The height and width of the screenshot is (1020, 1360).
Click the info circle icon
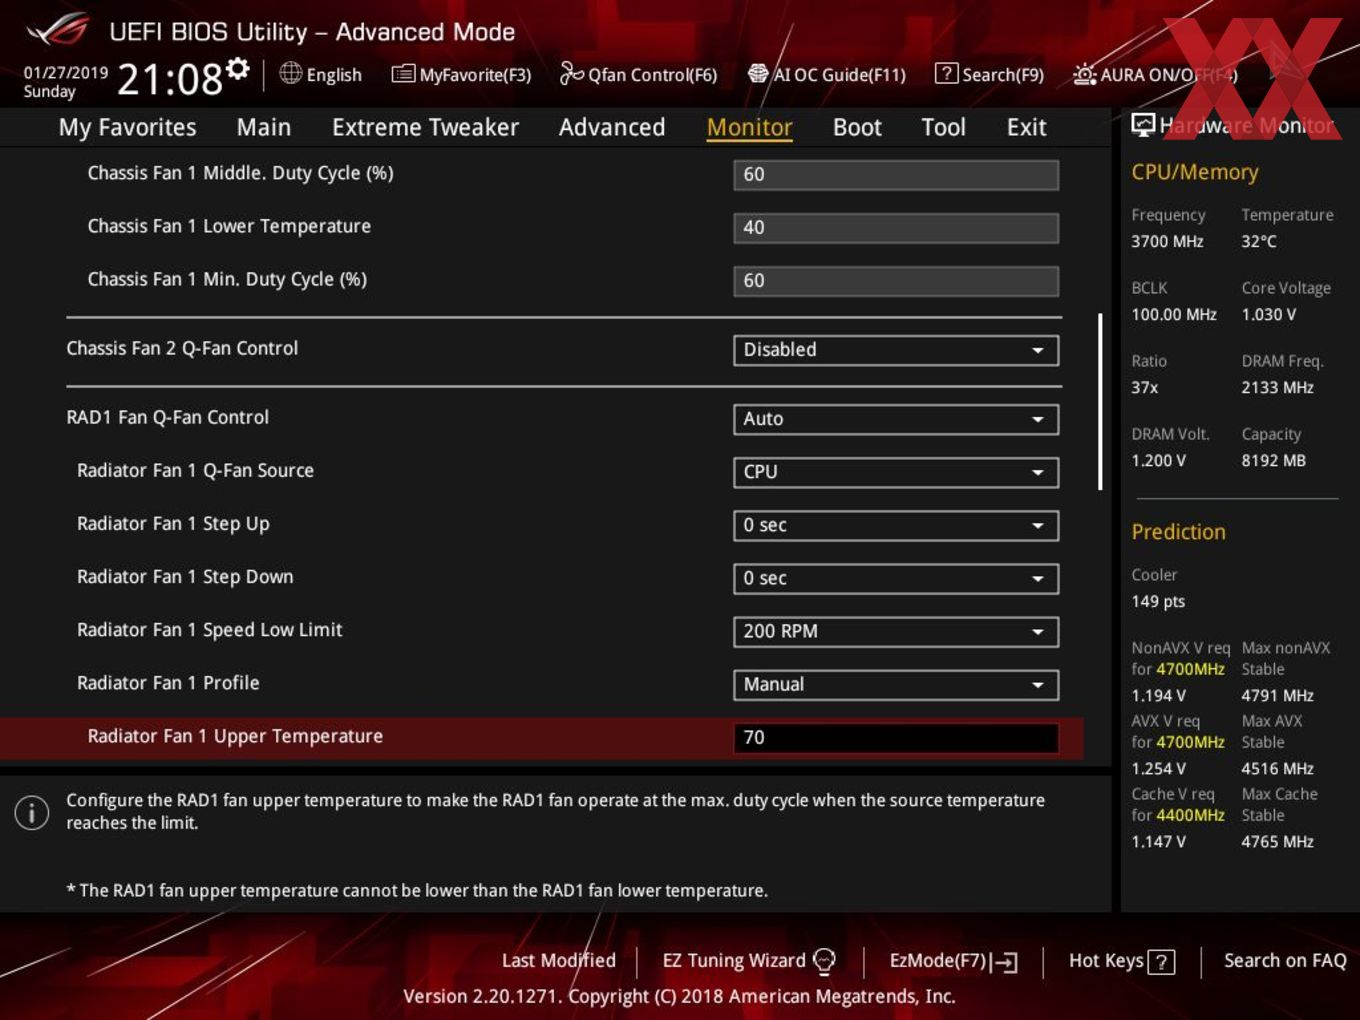coord(32,812)
